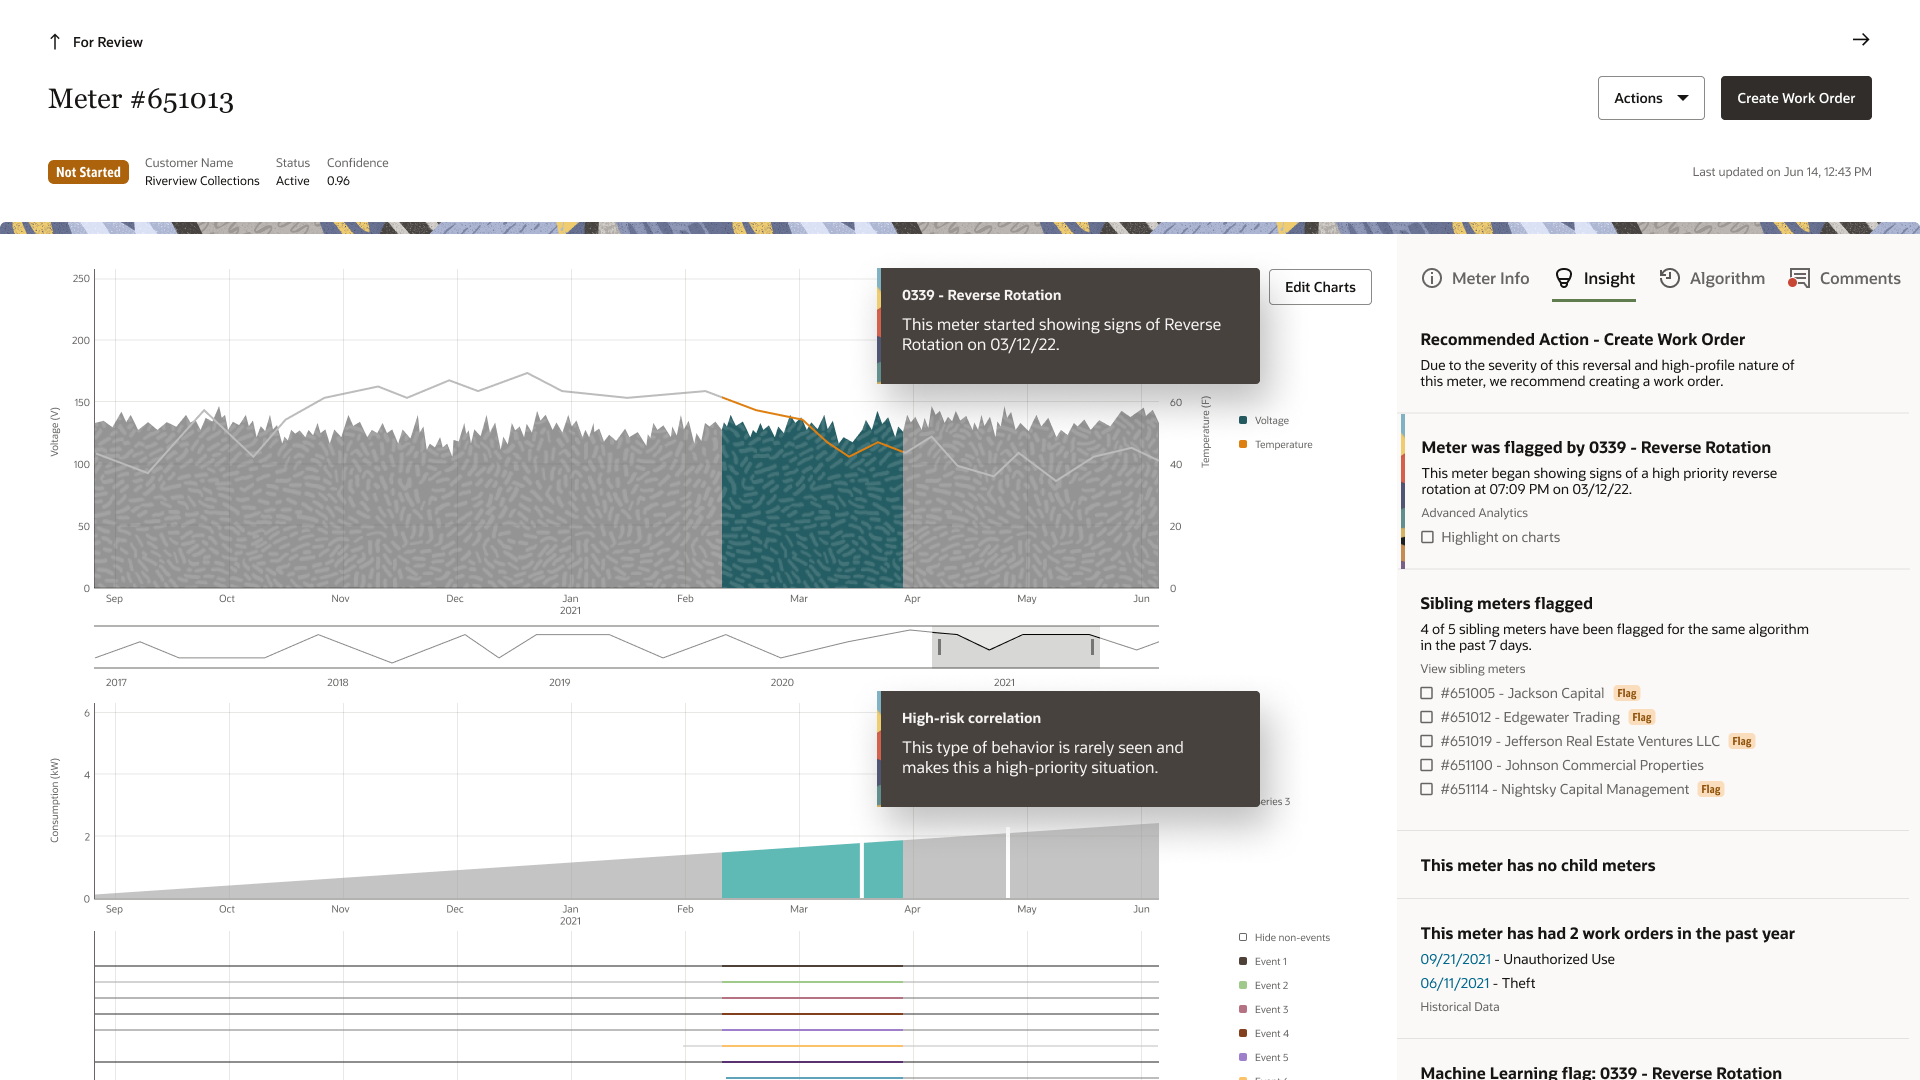Check sibling meter #651100 Johnson Commercial Properties
Screen dimensions: 1920x1080
point(1427,765)
